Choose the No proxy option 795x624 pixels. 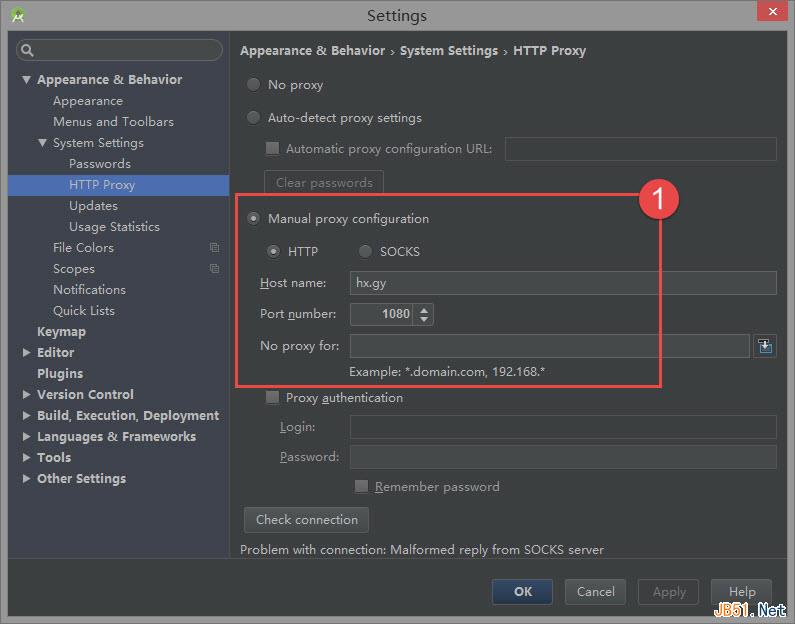254,85
